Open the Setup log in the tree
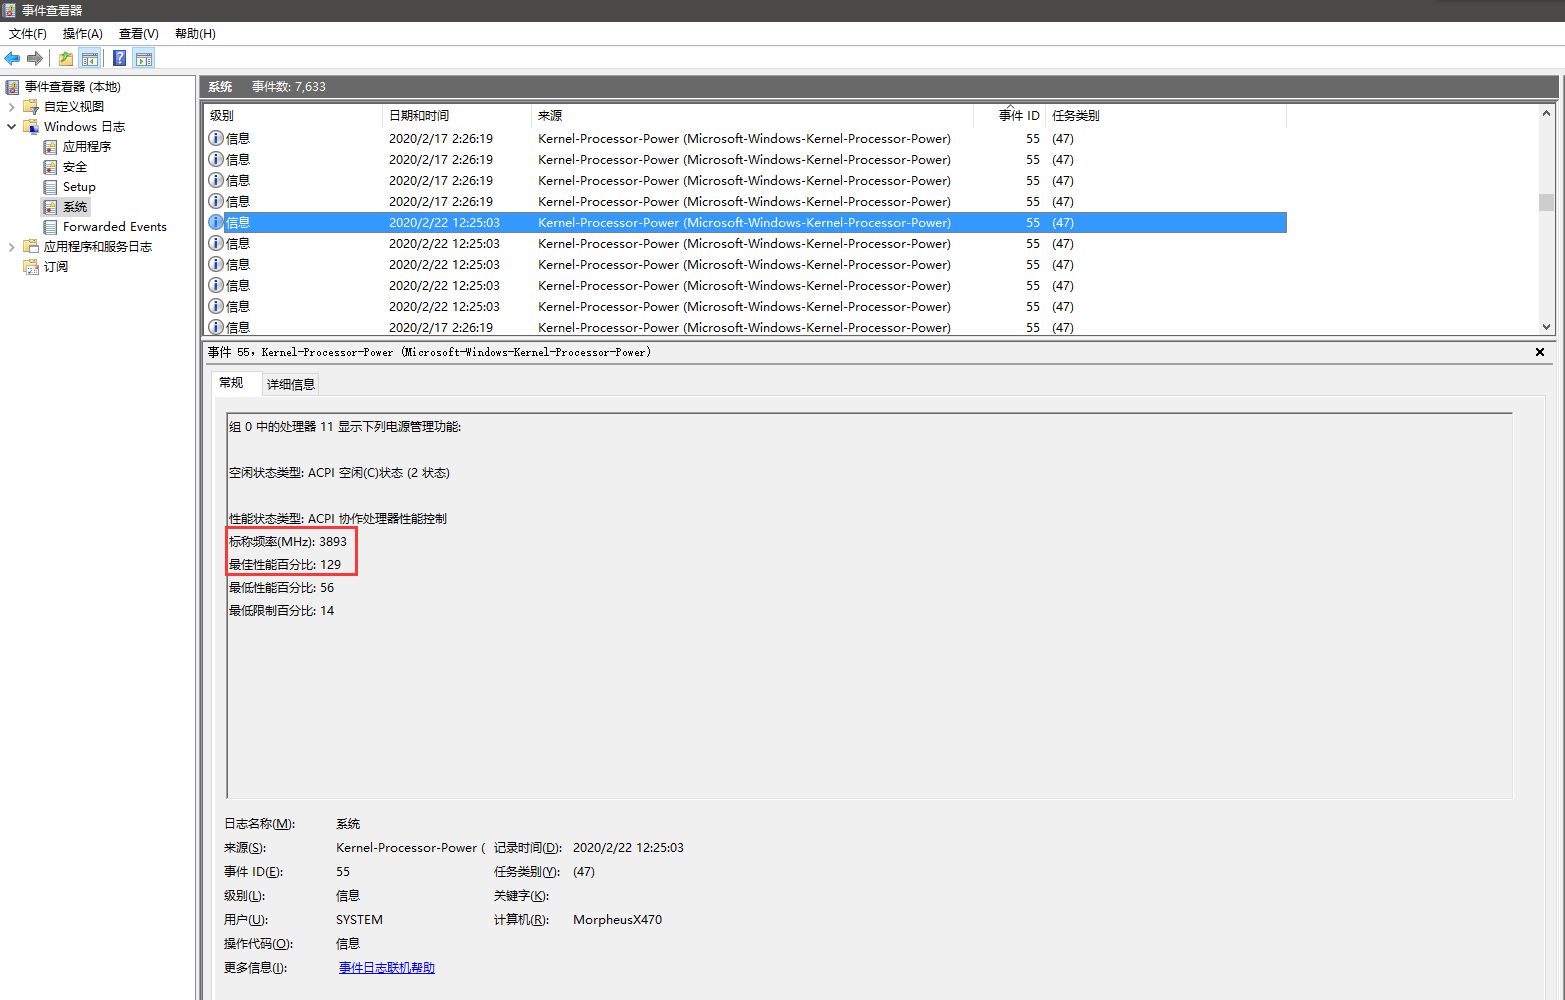 (79, 187)
